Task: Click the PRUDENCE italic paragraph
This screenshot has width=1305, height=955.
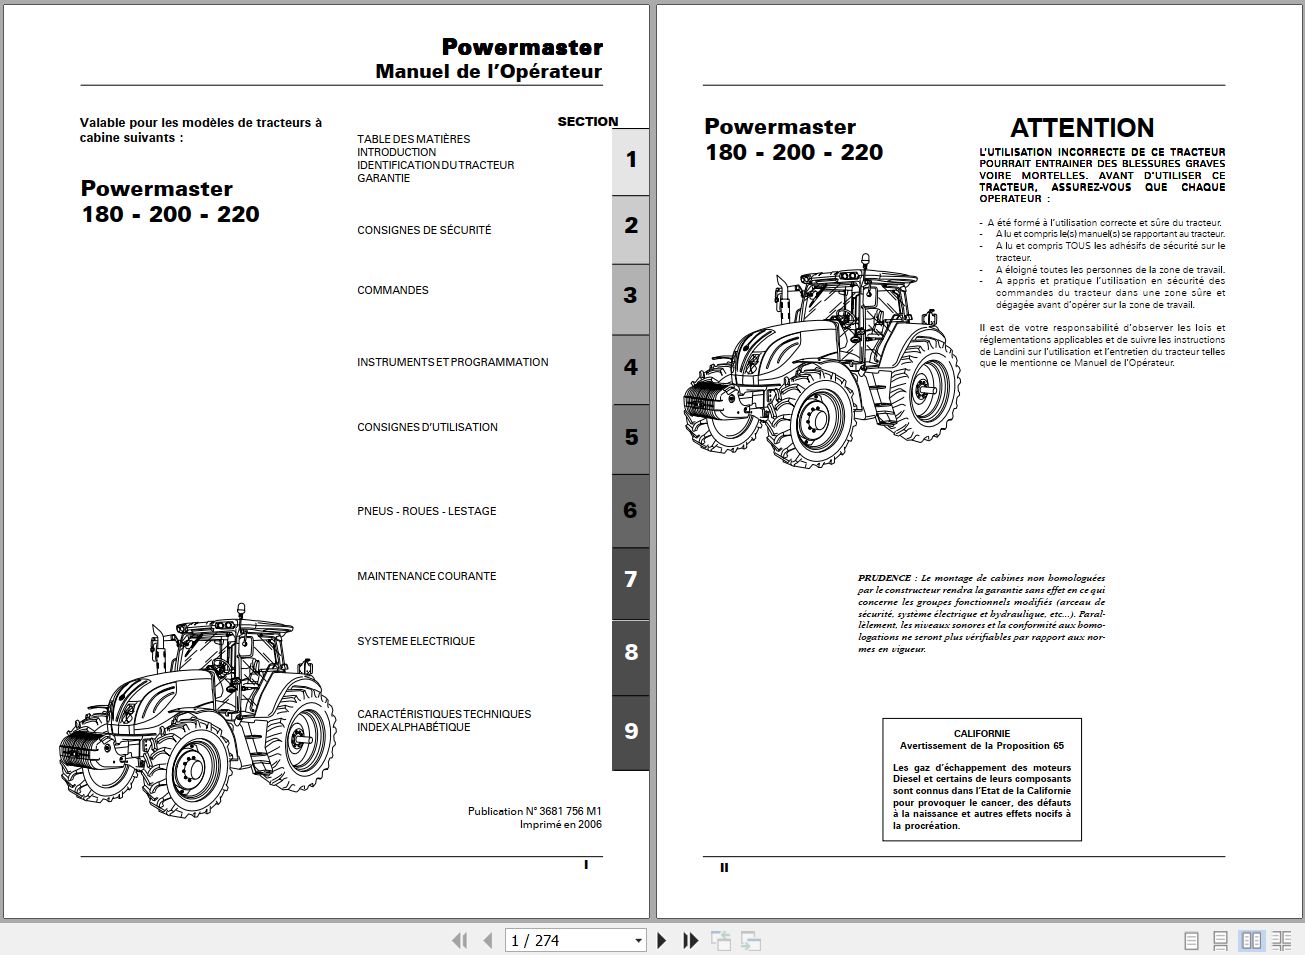Action: coord(981,613)
